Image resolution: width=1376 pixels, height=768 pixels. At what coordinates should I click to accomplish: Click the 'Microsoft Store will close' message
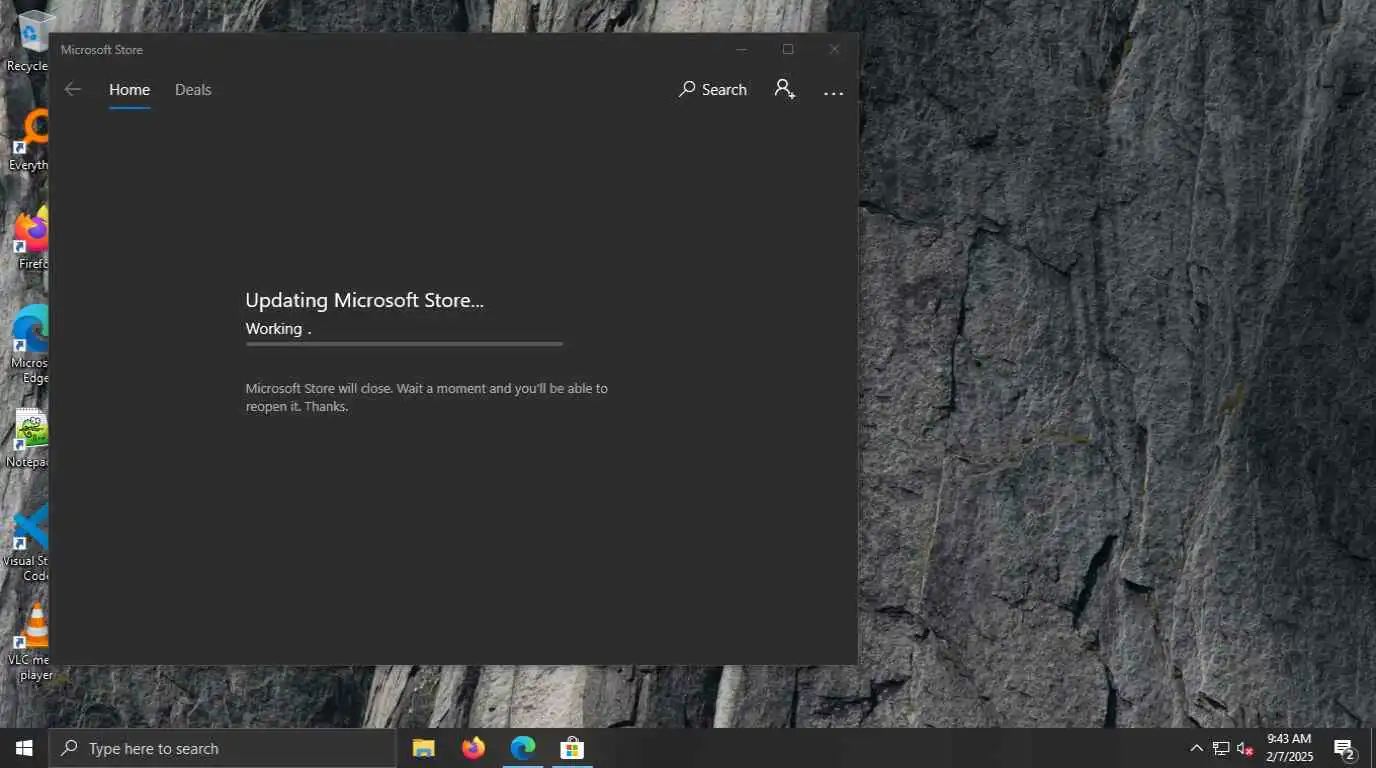pos(427,397)
